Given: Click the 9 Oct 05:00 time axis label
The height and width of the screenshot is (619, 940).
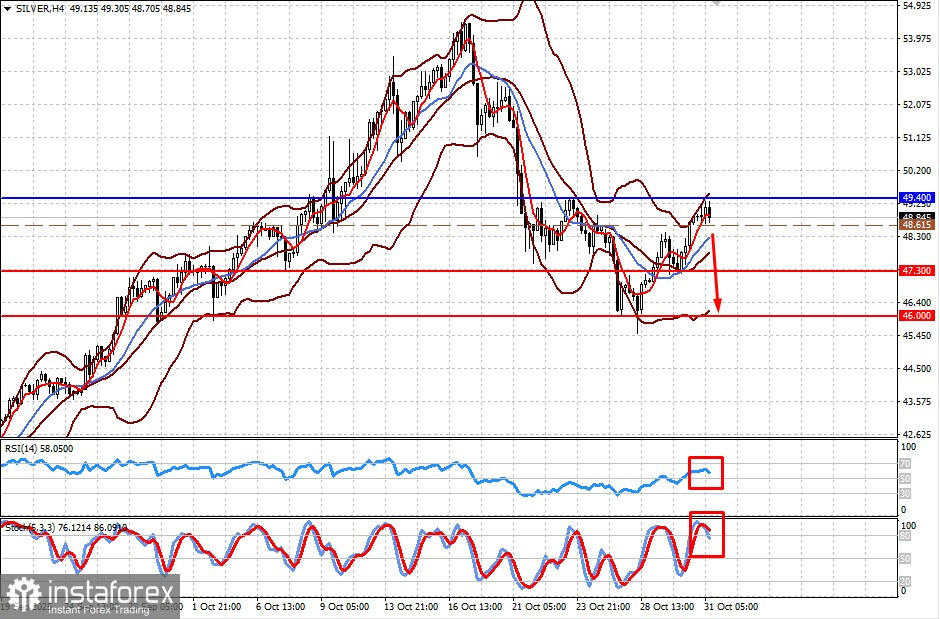Looking at the screenshot, I should 345,606.
